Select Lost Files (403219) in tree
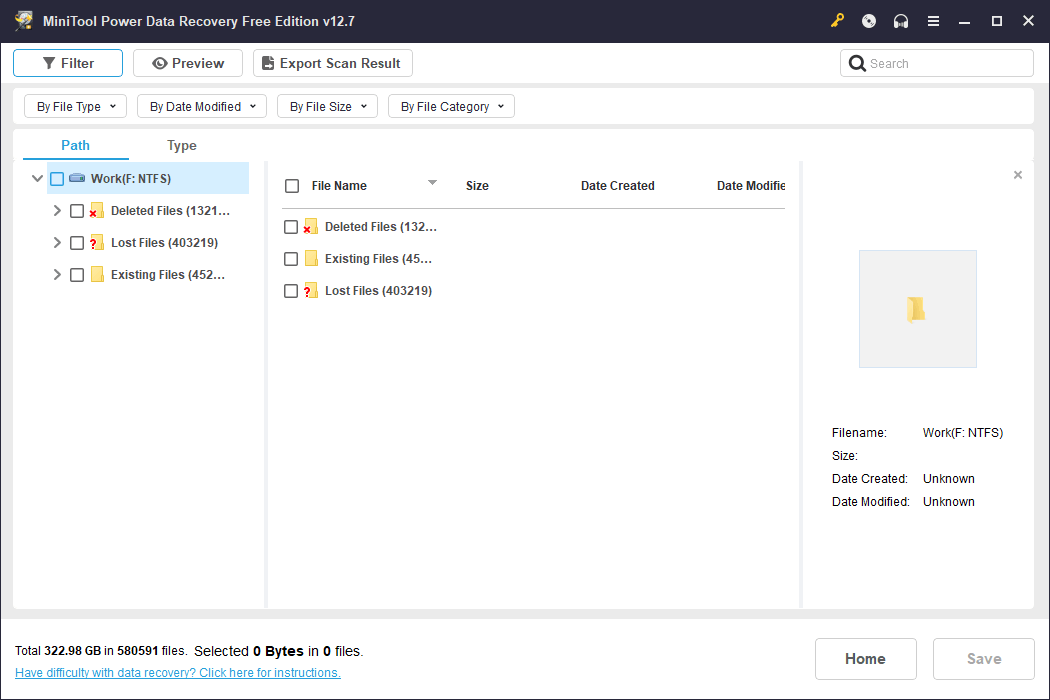This screenshot has width=1050, height=700. 165,242
